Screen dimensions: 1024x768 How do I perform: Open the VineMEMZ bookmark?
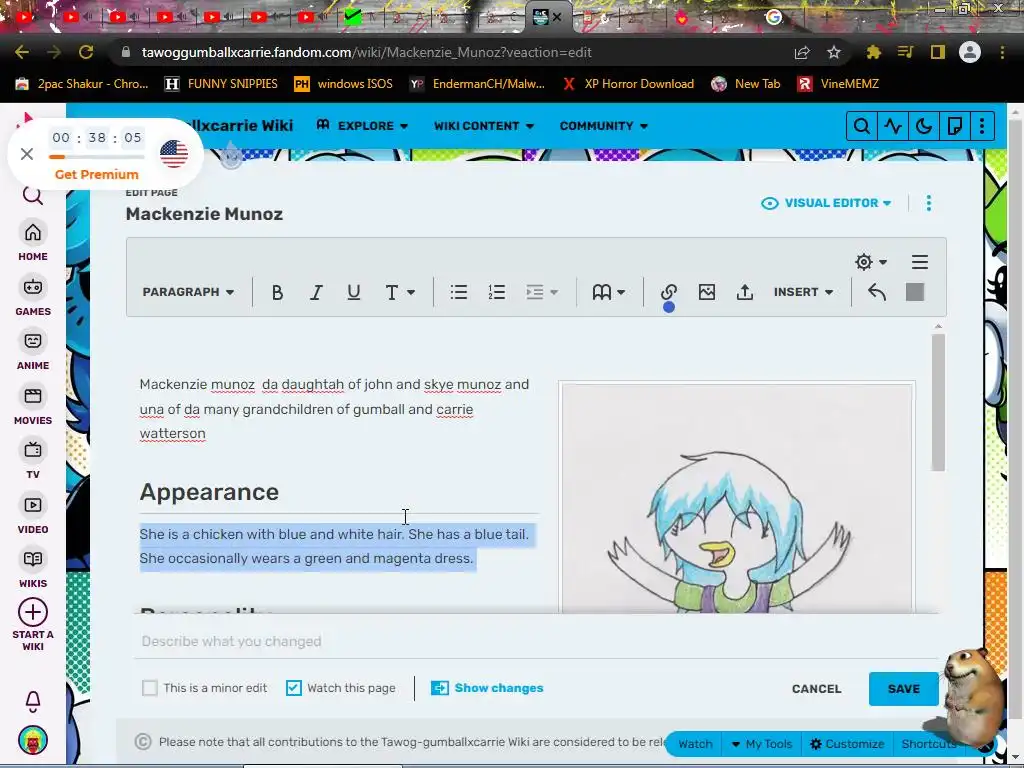click(838, 84)
